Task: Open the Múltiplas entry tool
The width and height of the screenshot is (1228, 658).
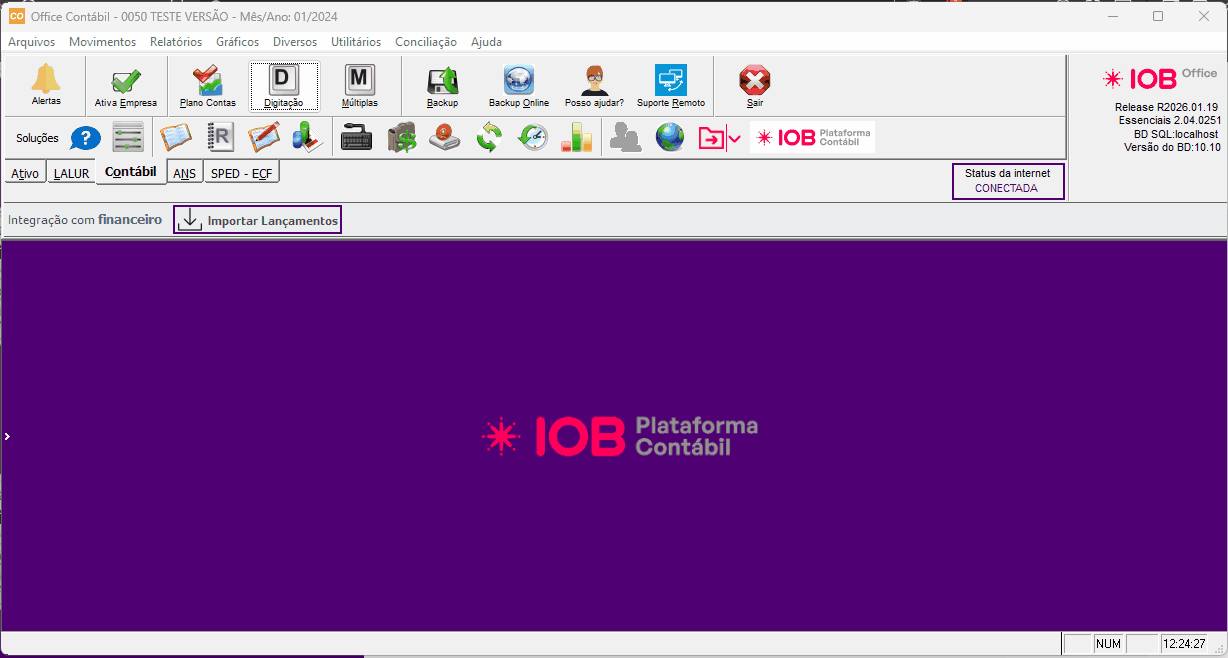Action: tap(360, 87)
